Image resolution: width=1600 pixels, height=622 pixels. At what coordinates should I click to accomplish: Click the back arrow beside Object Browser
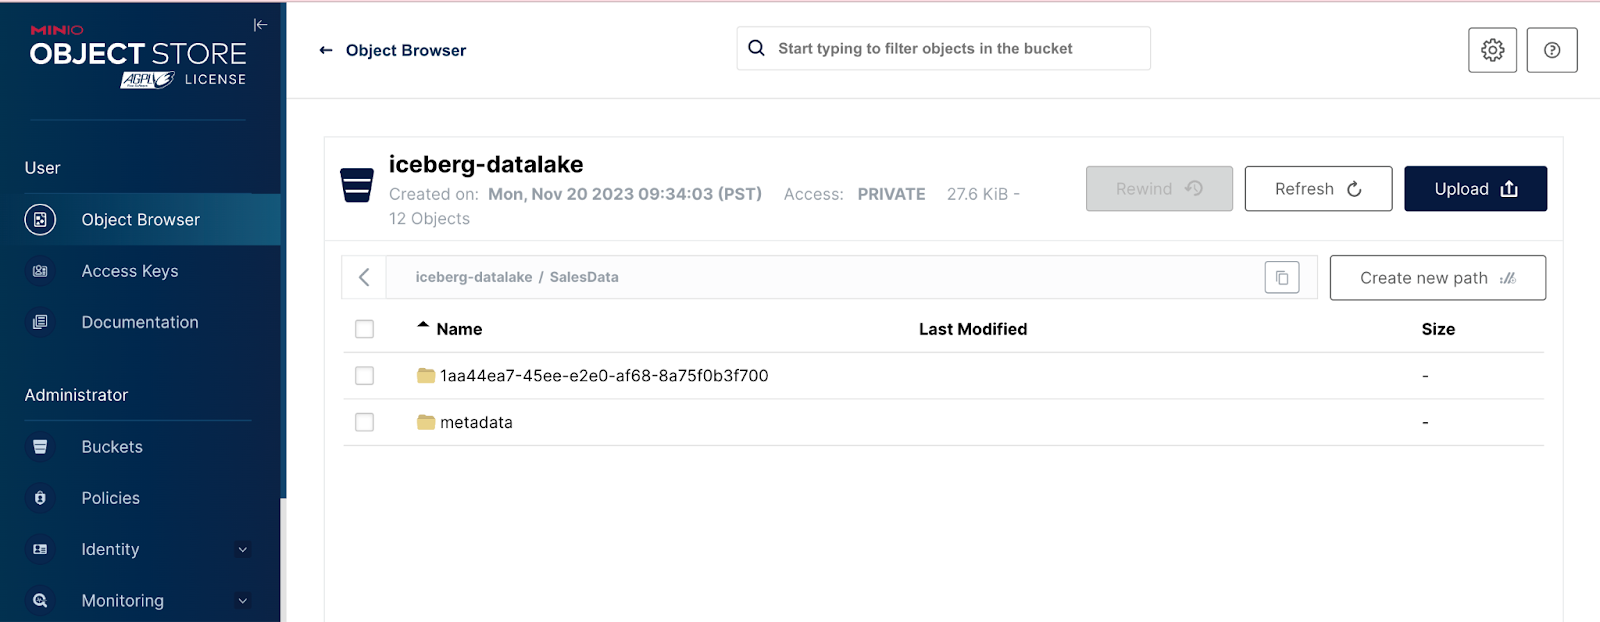[x=326, y=50]
